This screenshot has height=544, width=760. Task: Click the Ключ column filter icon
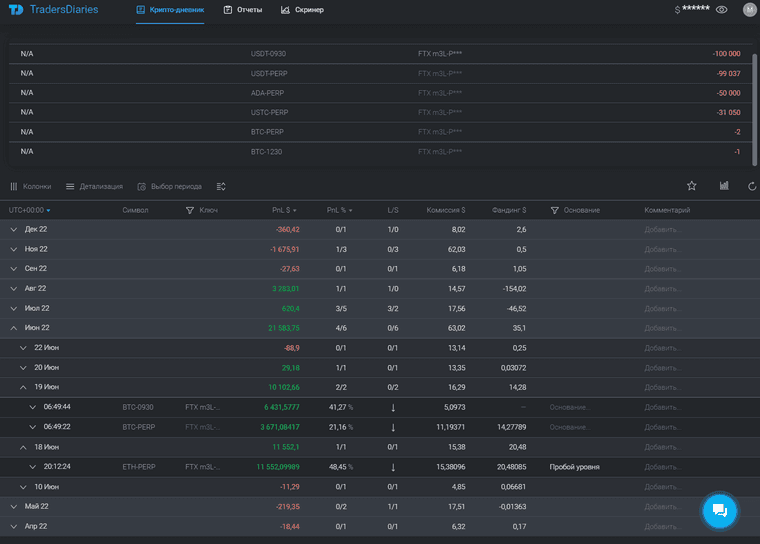190,210
